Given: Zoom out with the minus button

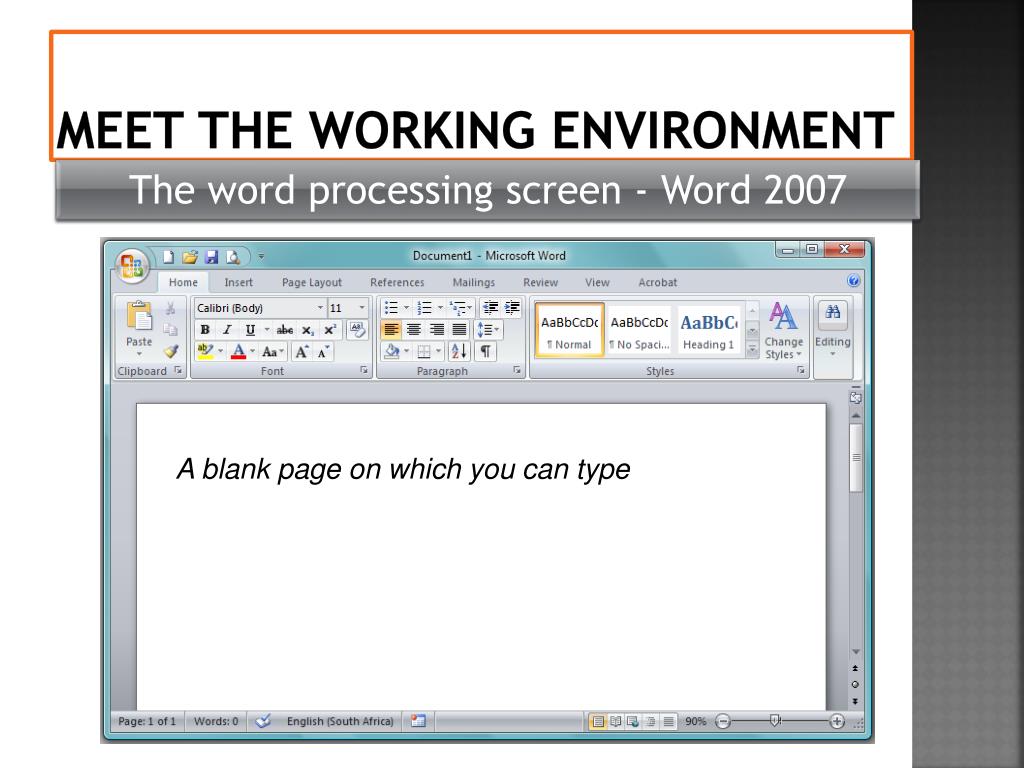Looking at the screenshot, I should [723, 721].
